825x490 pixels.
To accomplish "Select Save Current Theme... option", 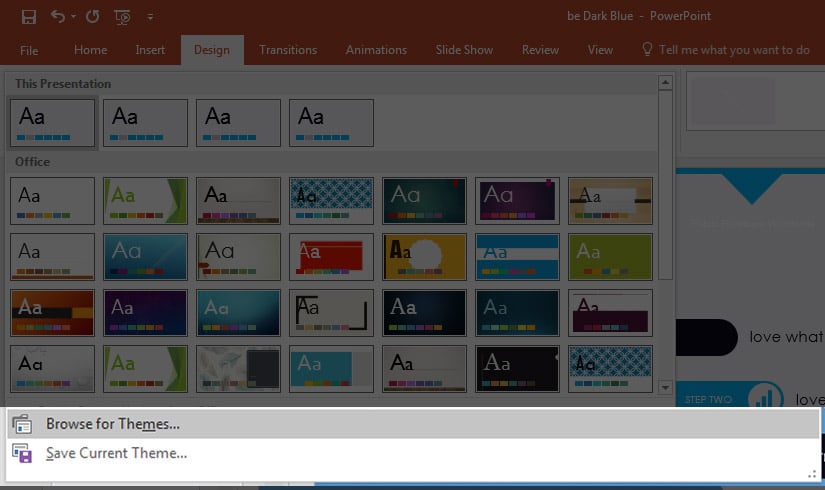I will [x=116, y=453].
